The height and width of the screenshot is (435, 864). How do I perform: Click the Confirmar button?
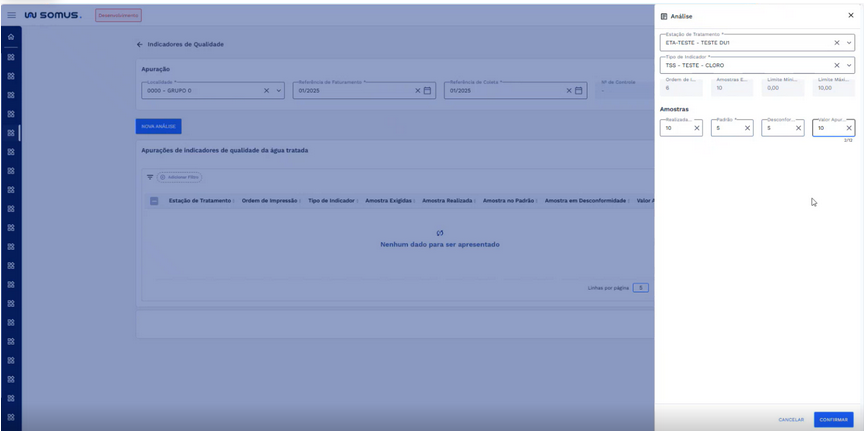[x=833, y=419]
